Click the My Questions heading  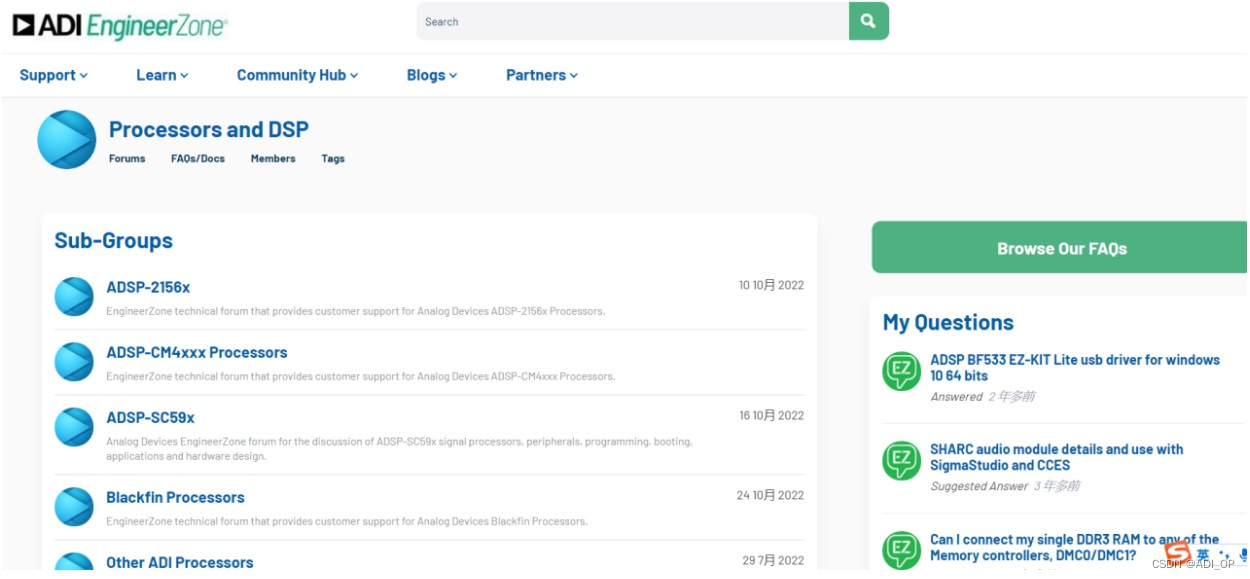(948, 322)
